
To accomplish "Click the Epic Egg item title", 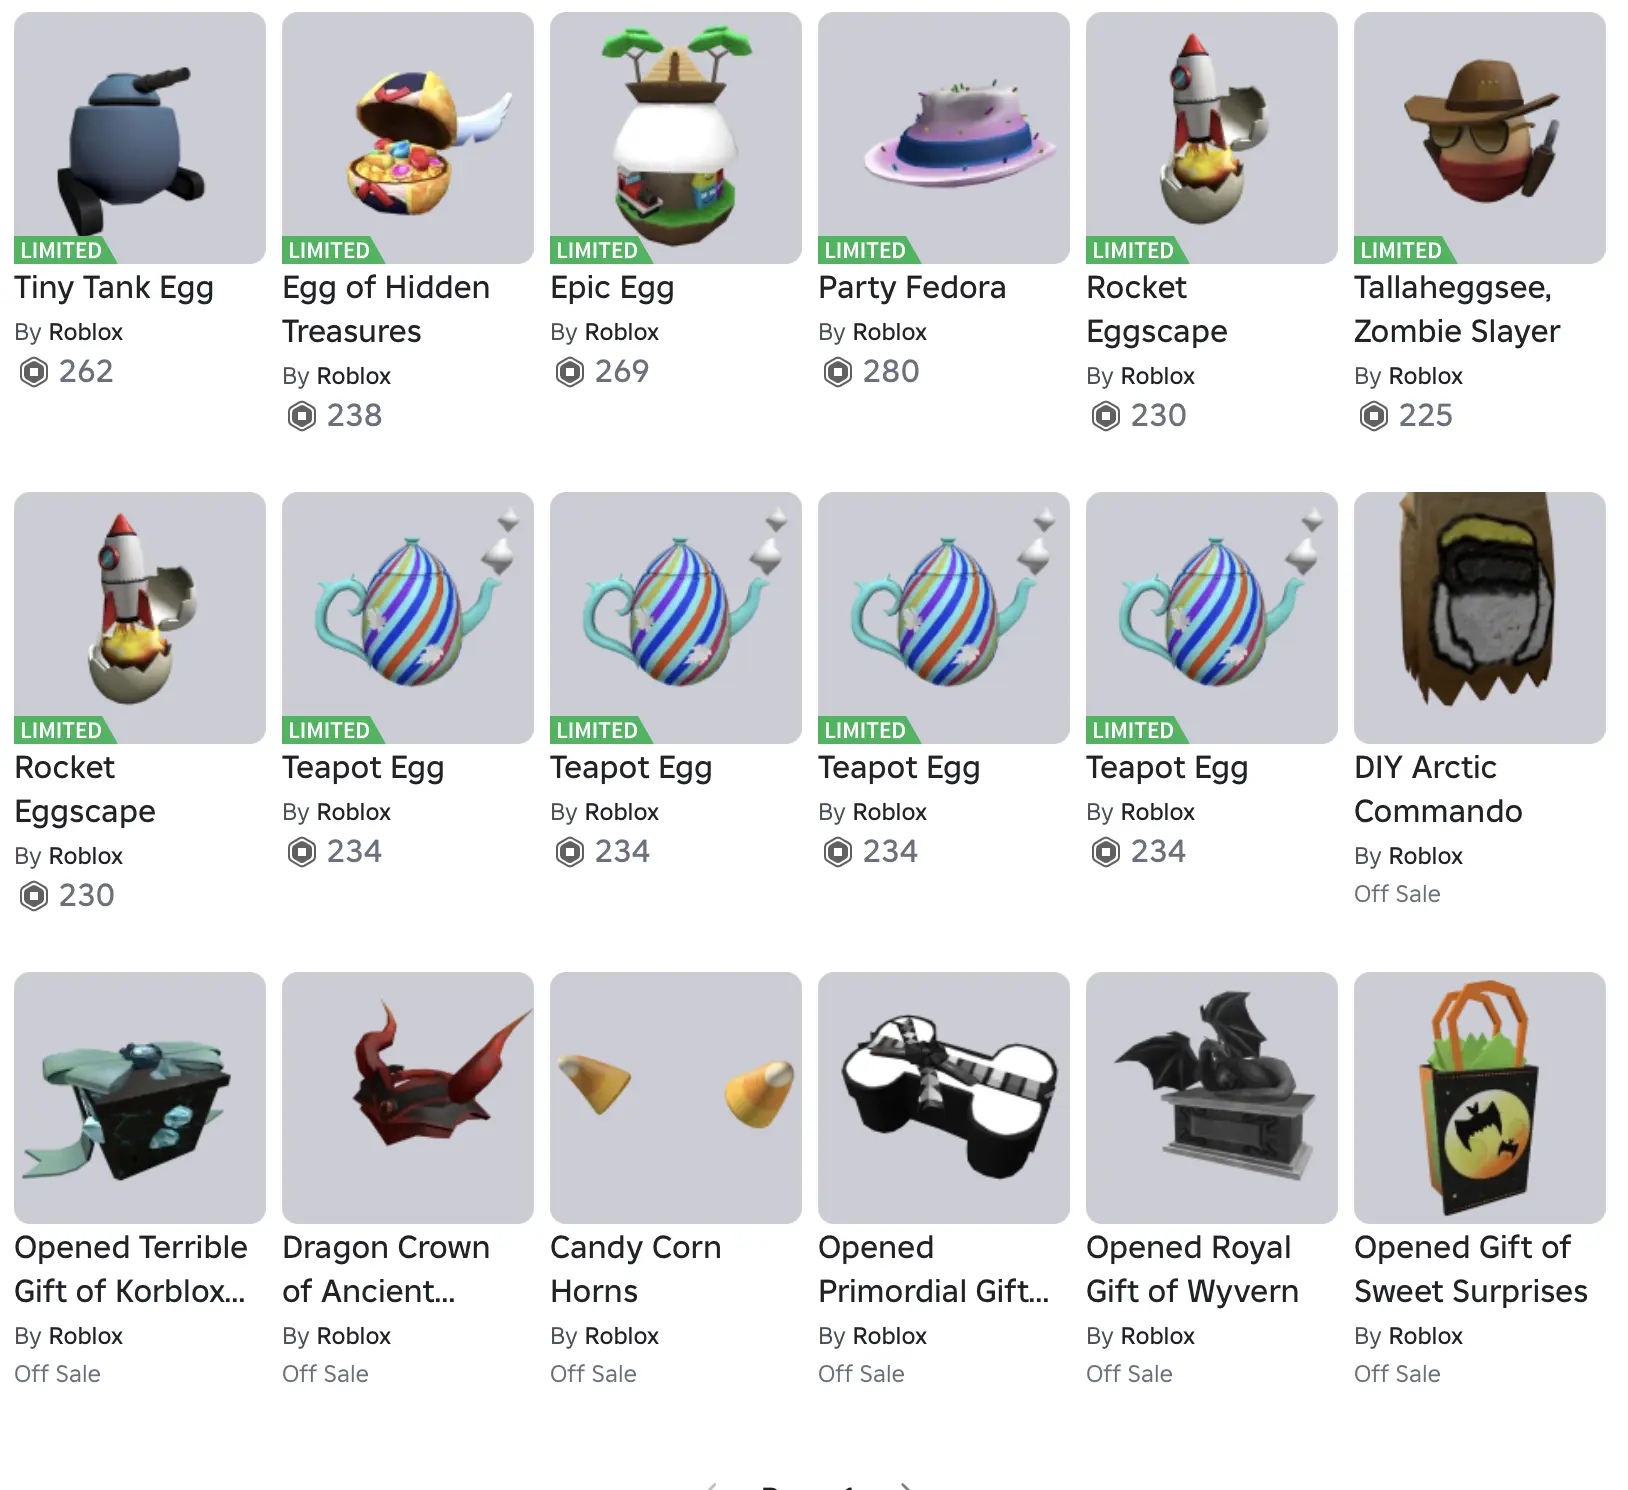I will [612, 288].
